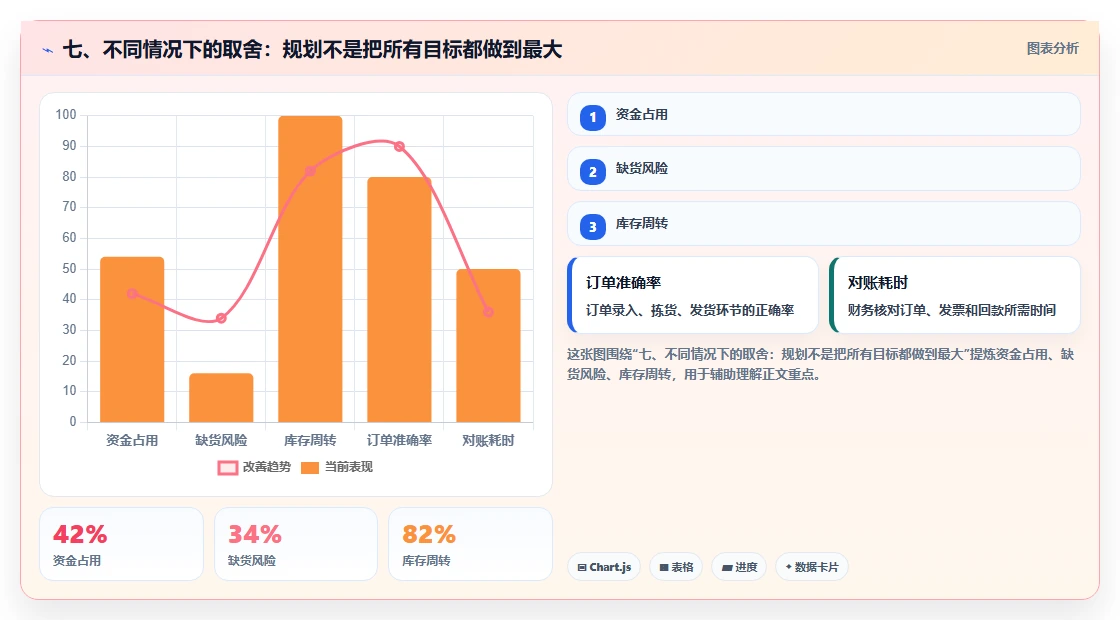Click the x-axis label 订单准确率
This screenshot has height=620, width=1120.
tap(399, 441)
